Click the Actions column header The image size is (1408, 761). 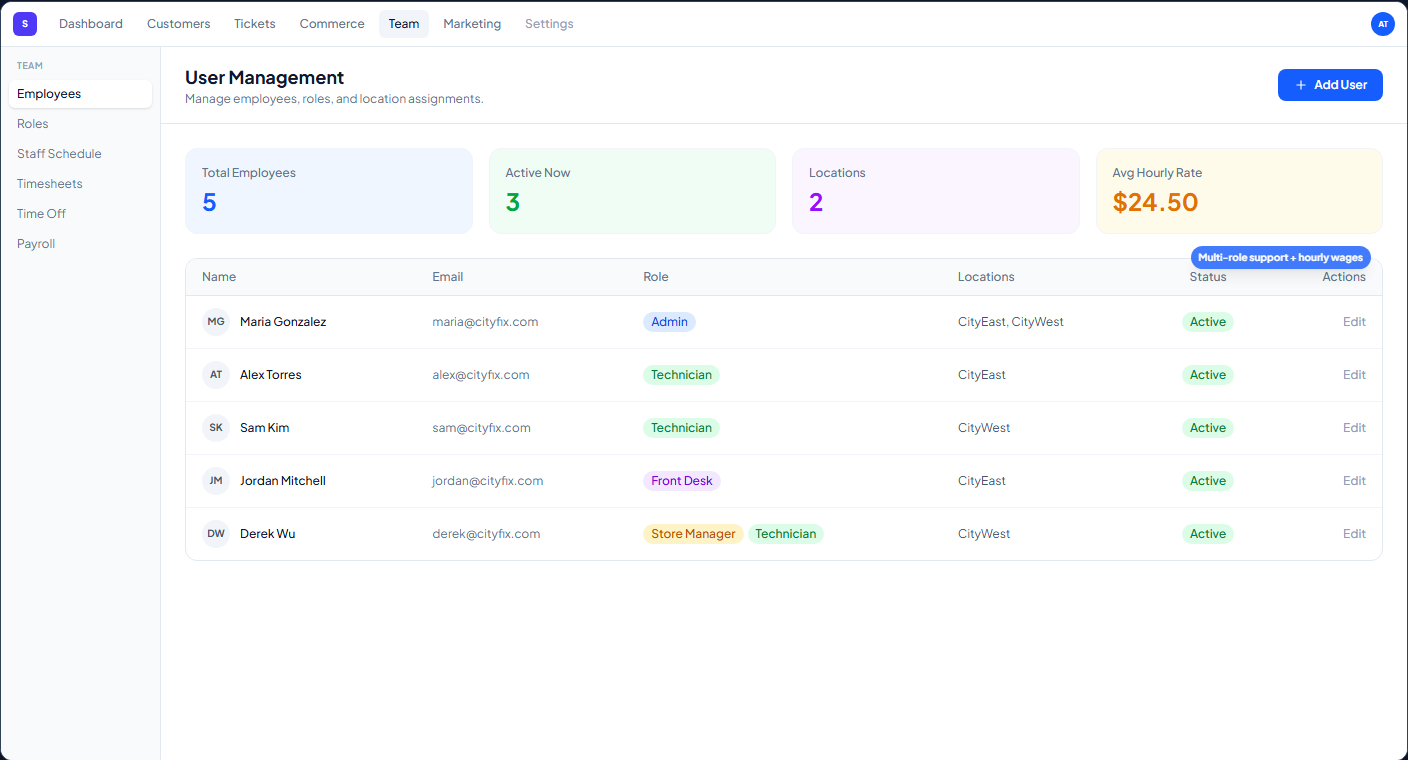(x=1344, y=277)
